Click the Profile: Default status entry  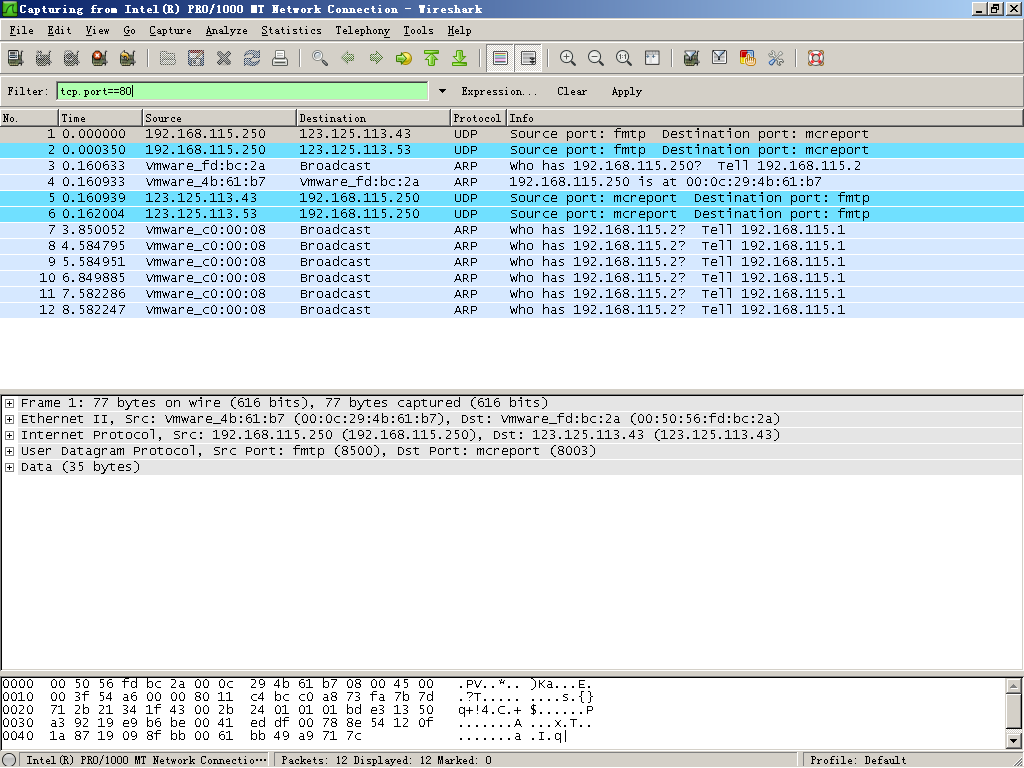(x=858, y=760)
